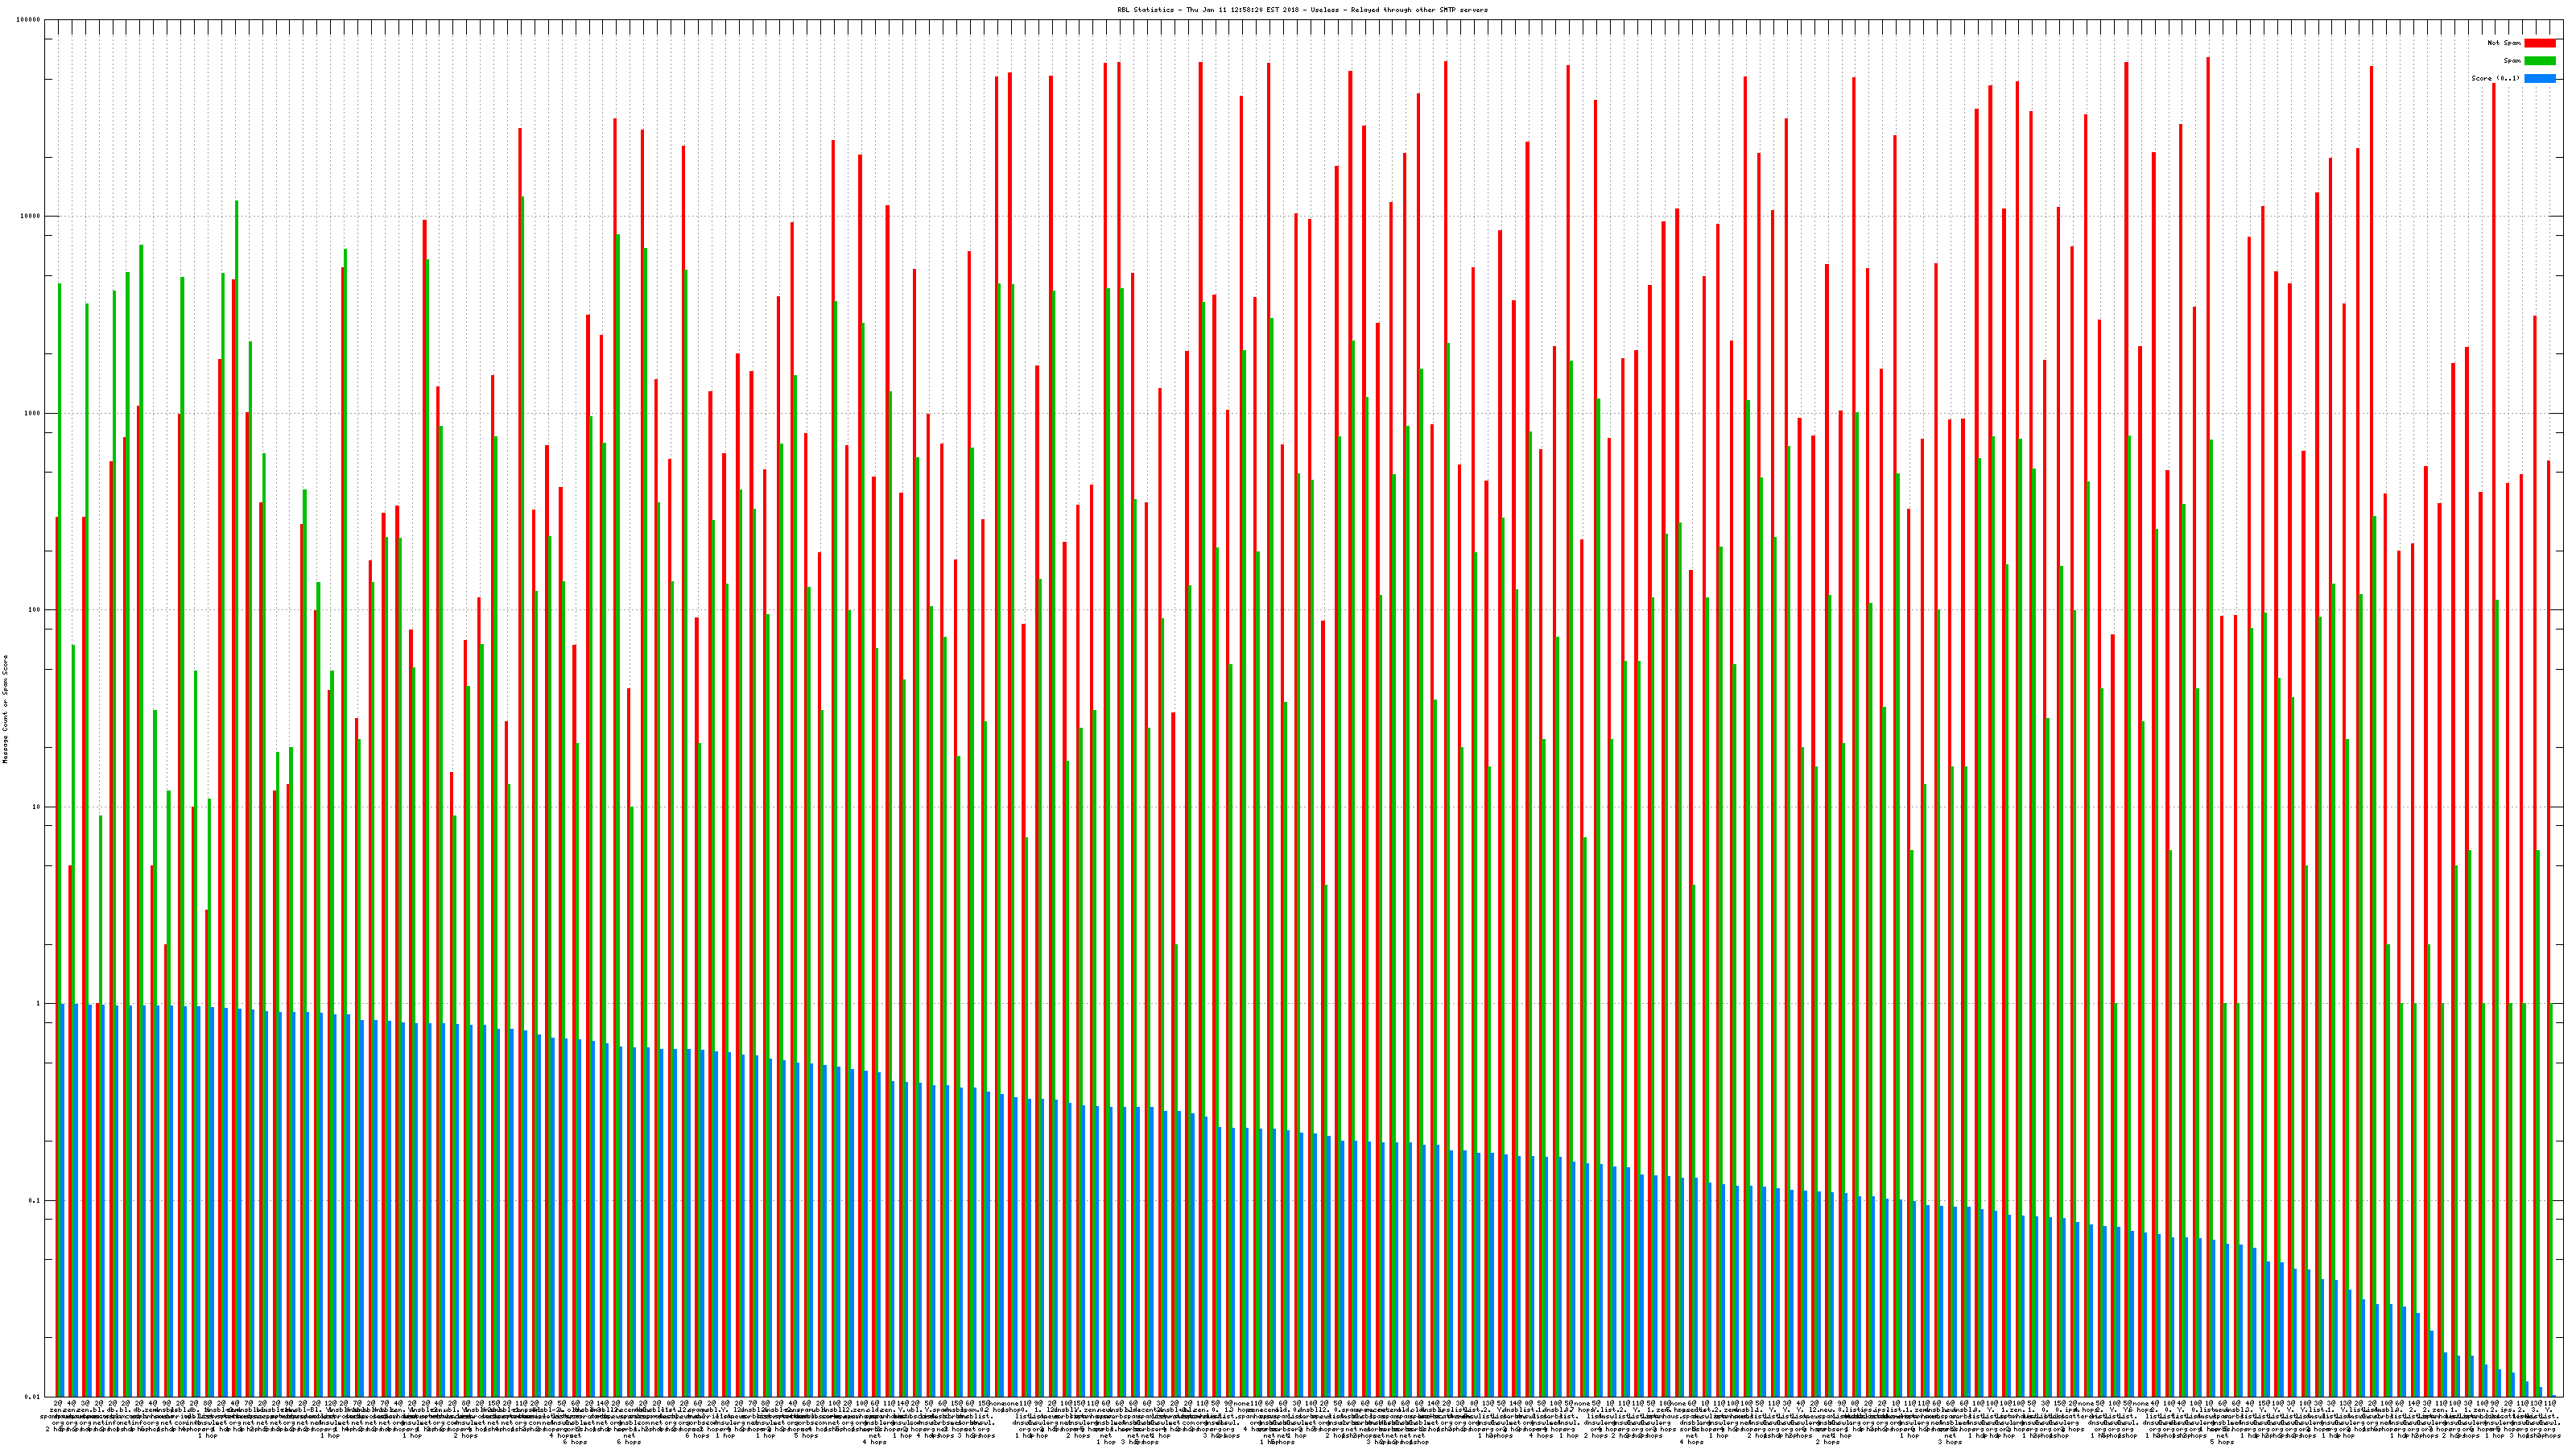This screenshot has height=1449, width=2576.
Task: Click the 100 y-axis tick label
Action: (x=35, y=610)
